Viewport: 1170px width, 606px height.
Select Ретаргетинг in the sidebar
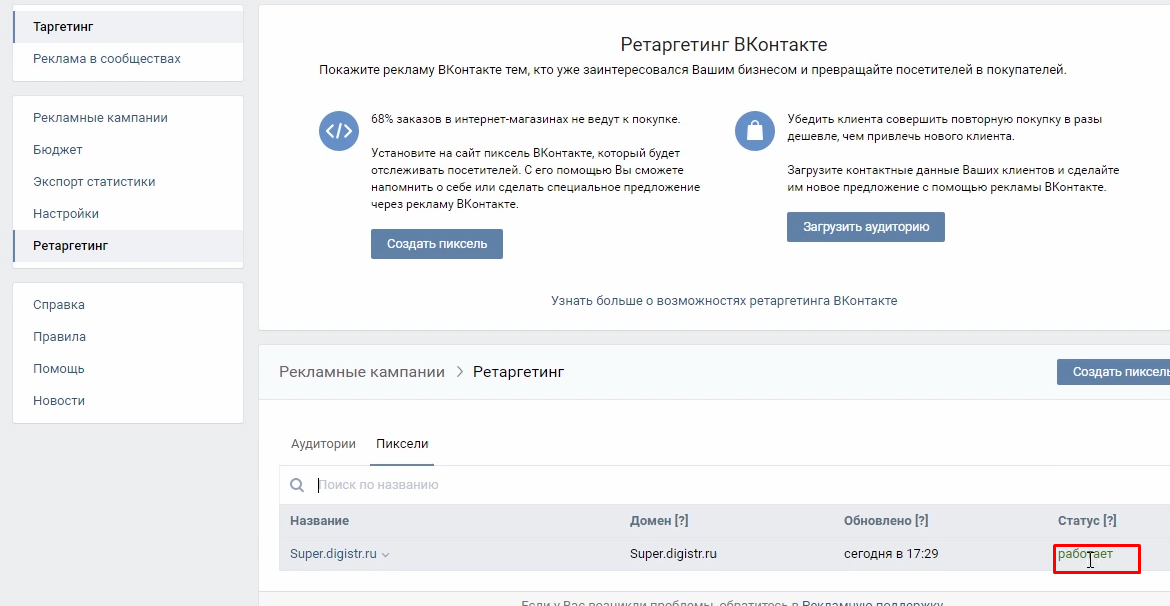(128, 246)
